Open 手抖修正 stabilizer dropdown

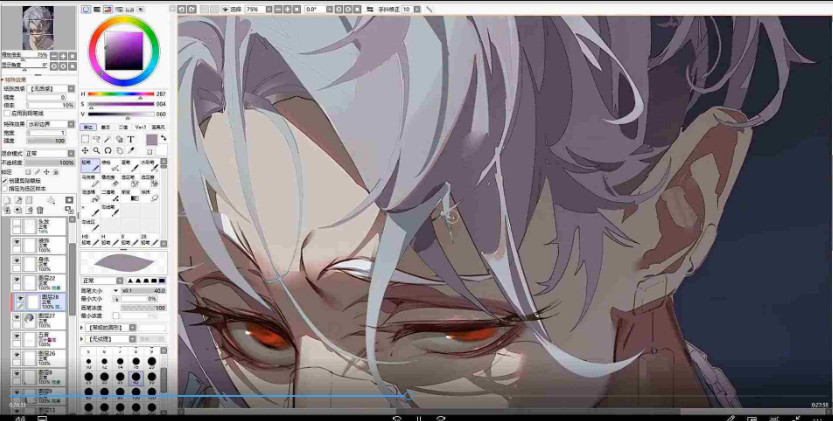click(x=417, y=9)
